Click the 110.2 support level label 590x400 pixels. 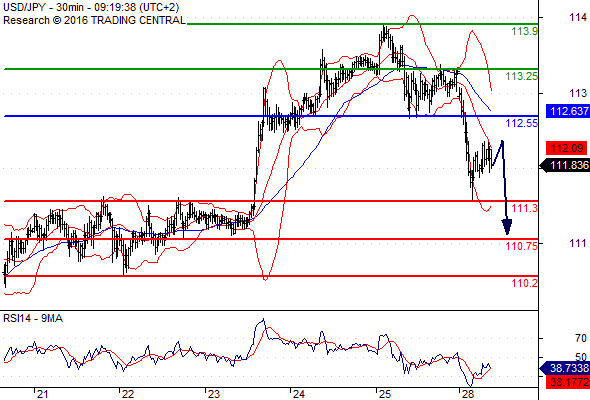525,283
